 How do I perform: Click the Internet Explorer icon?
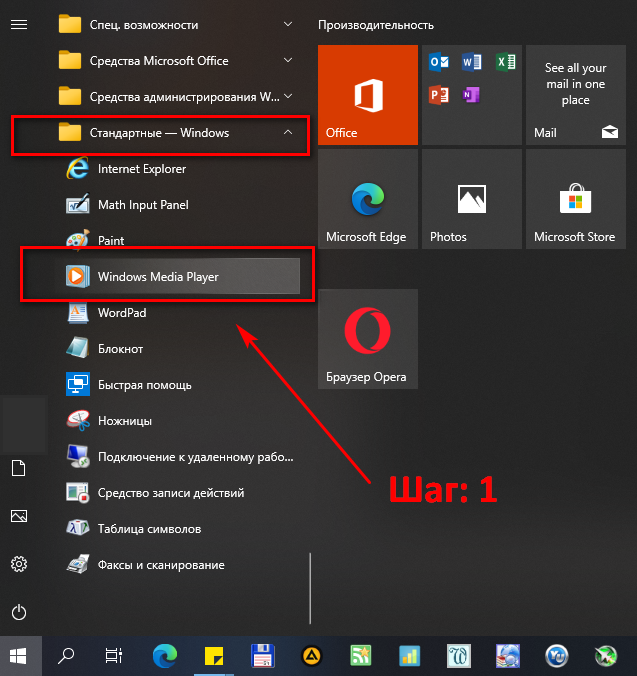click(x=78, y=169)
